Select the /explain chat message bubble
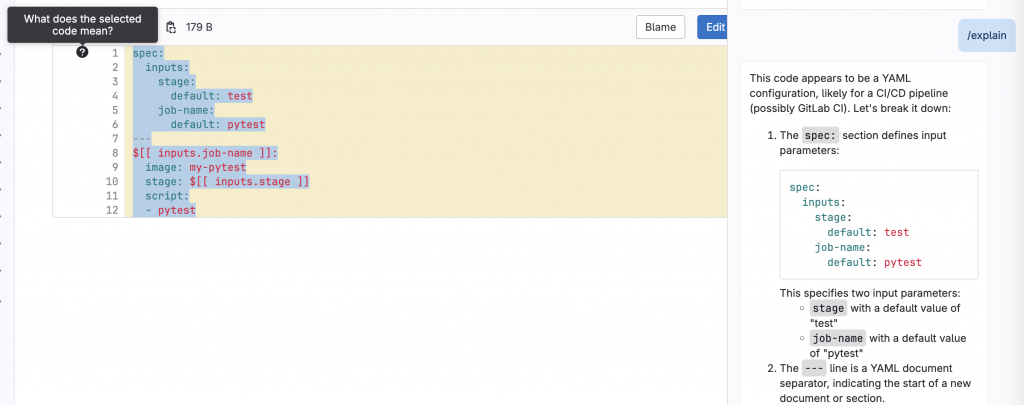The image size is (1024, 405). pos(987,35)
